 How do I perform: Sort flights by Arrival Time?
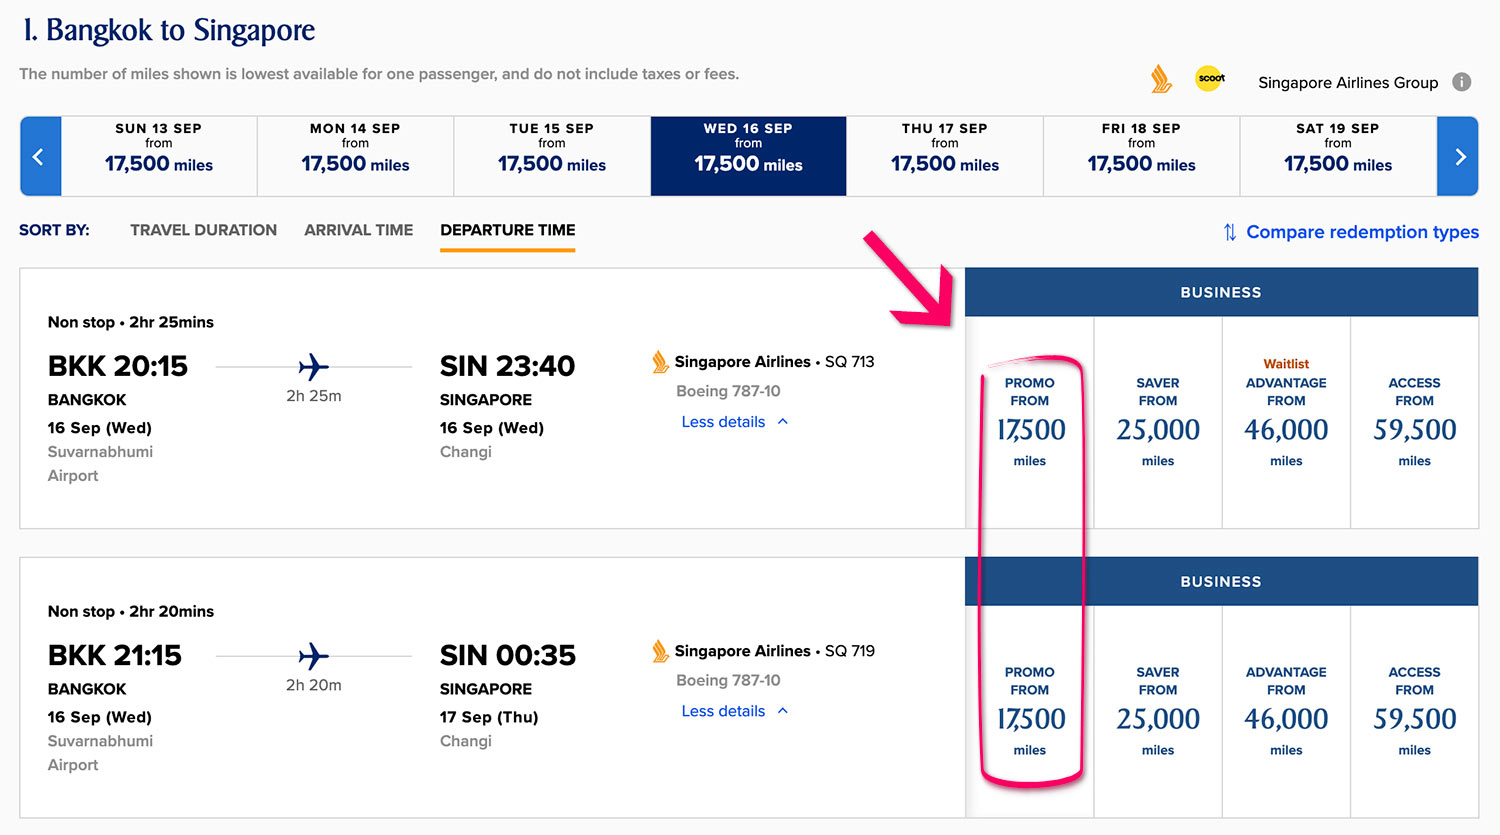click(359, 230)
